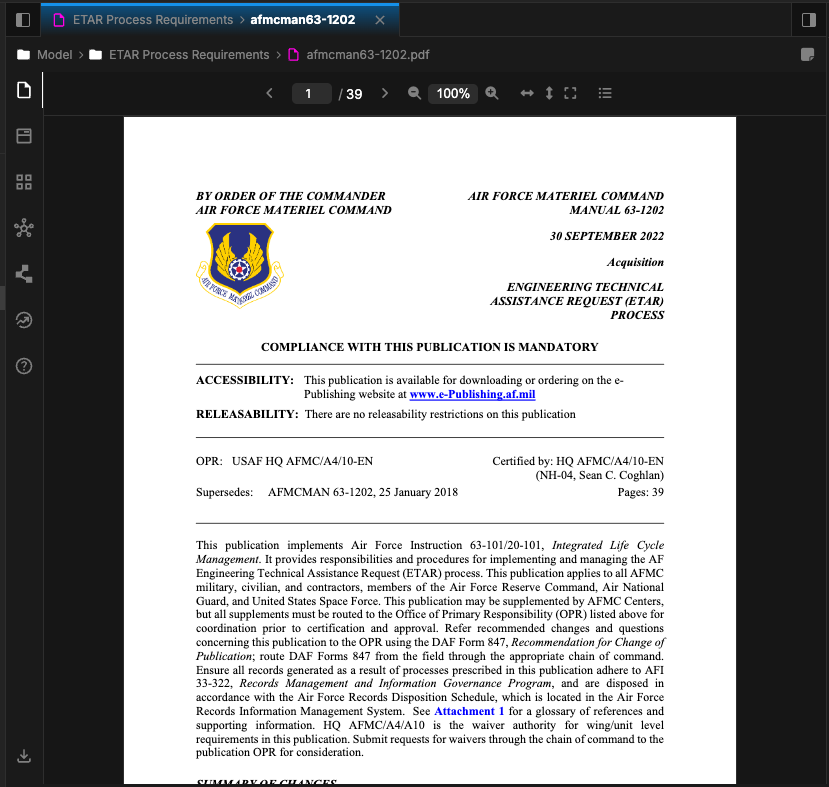Image resolution: width=829 pixels, height=787 pixels.
Task: Enter full-page view mode
Action: (570, 93)
